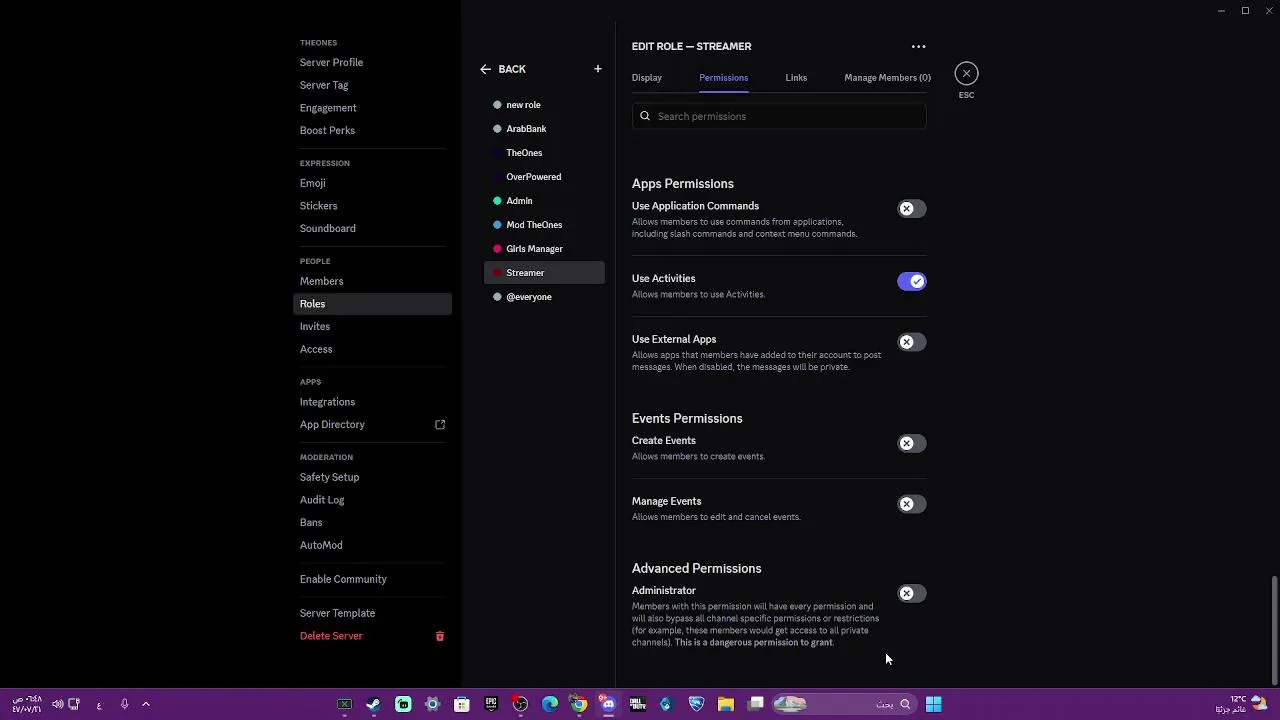
Task: Open Server Tag settings
Action: [x=324, y=85]
